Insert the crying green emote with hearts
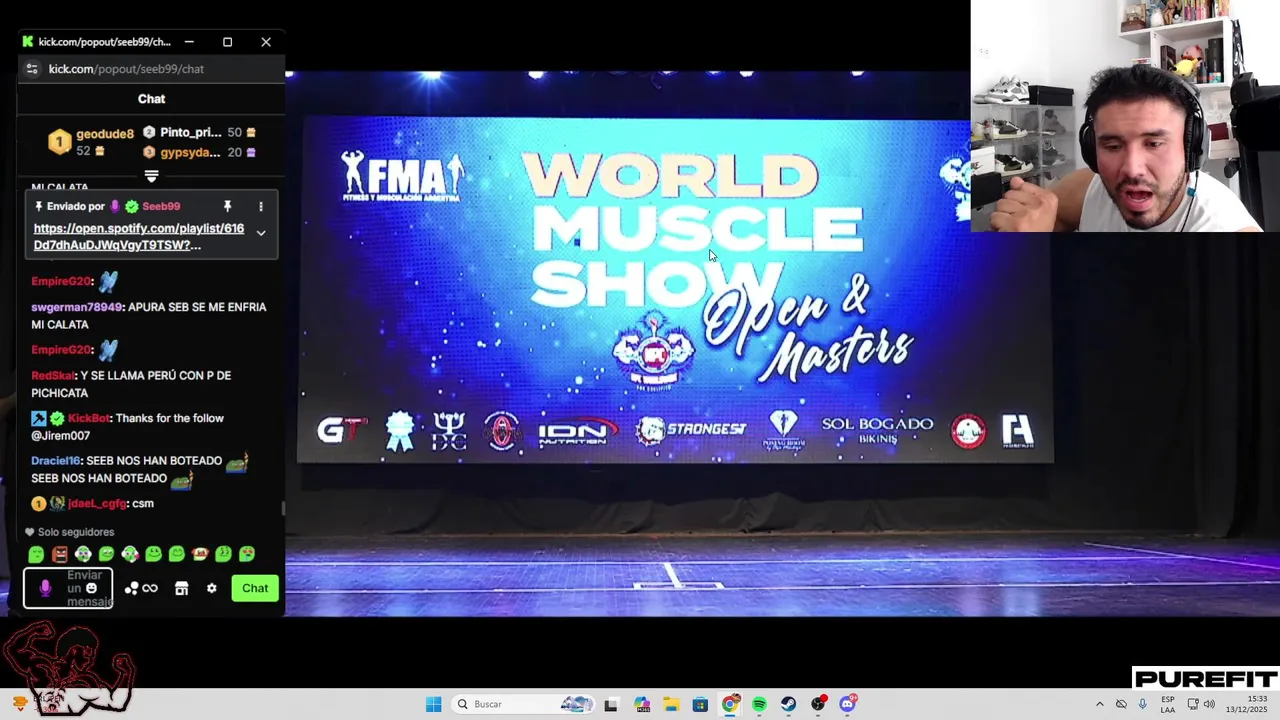Viewport: 1280px width, 720px height. click(247, 554)
